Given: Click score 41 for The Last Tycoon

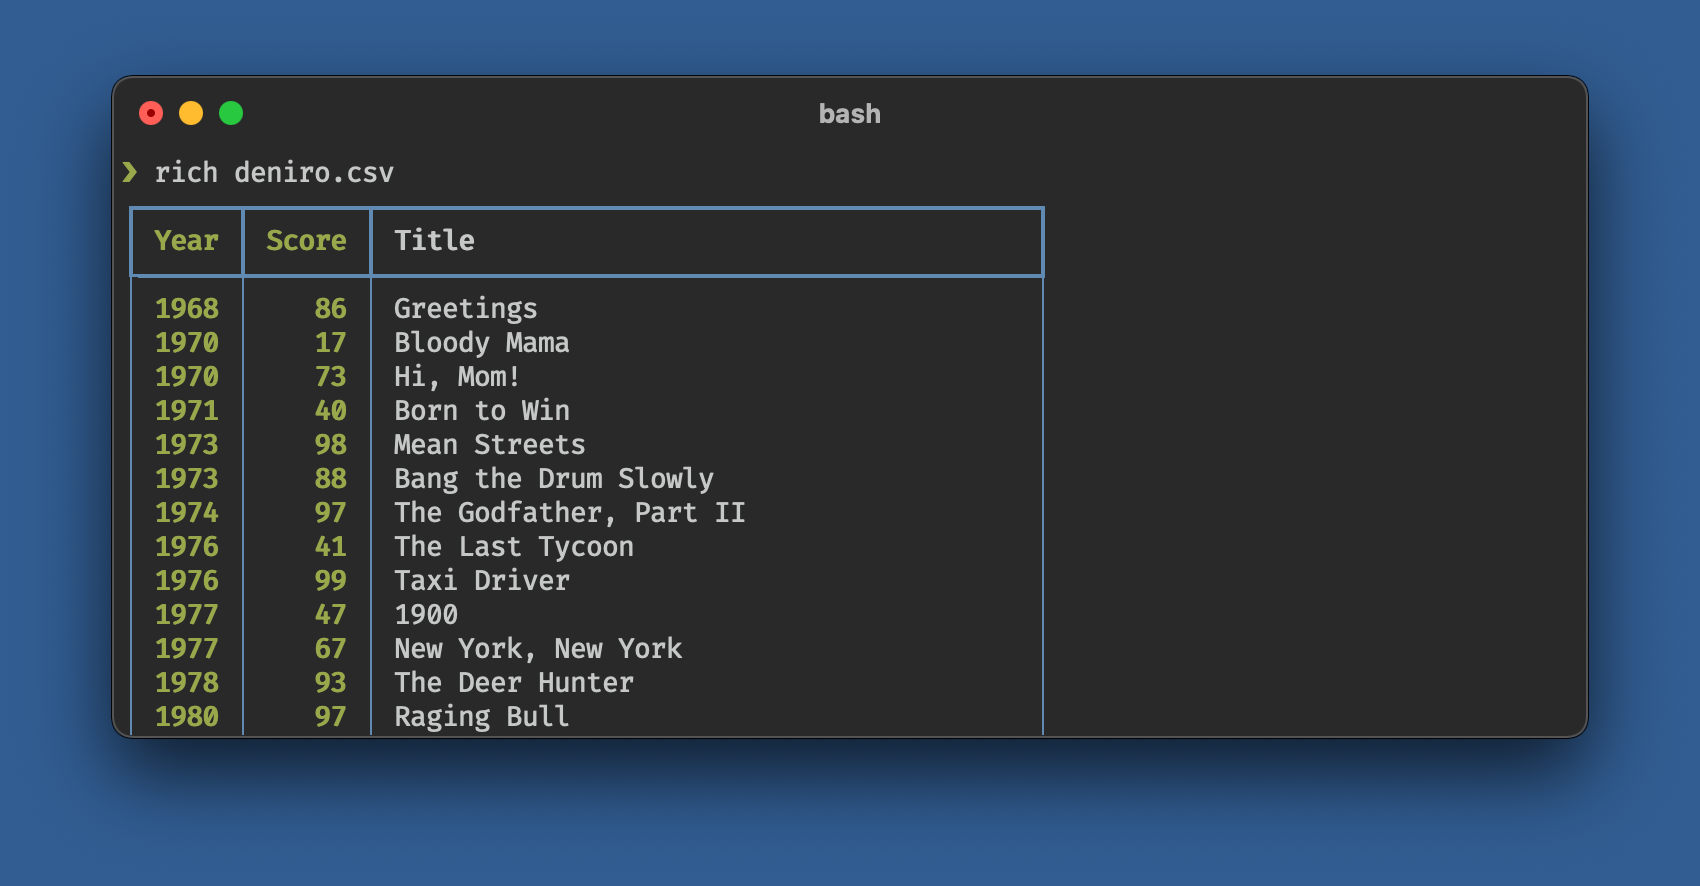Looking at the screenshot, I should tap(331, 547).
